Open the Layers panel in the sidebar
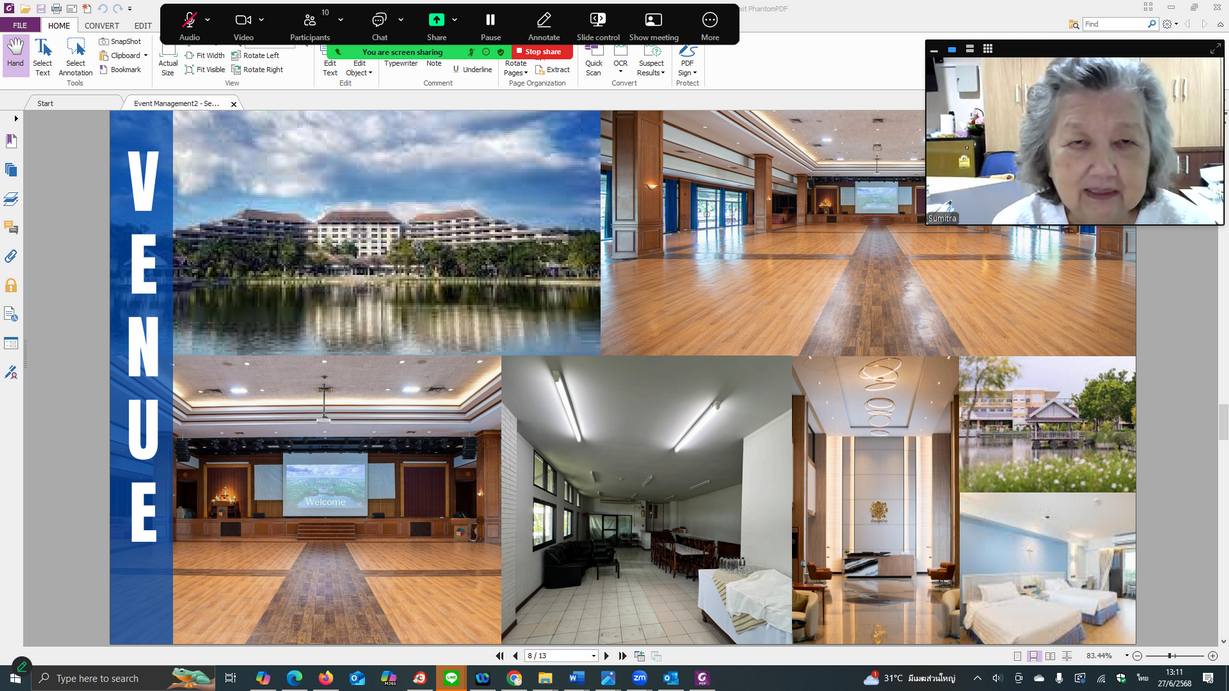Viewport: 1229px width, 691px height. click(11, 199)
